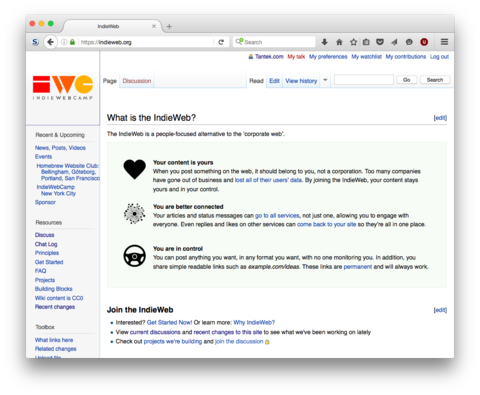Viewport: 480px width, 395px height.
Task: Follow the Get Started Now! link
Action: click(x=169, y=322)
